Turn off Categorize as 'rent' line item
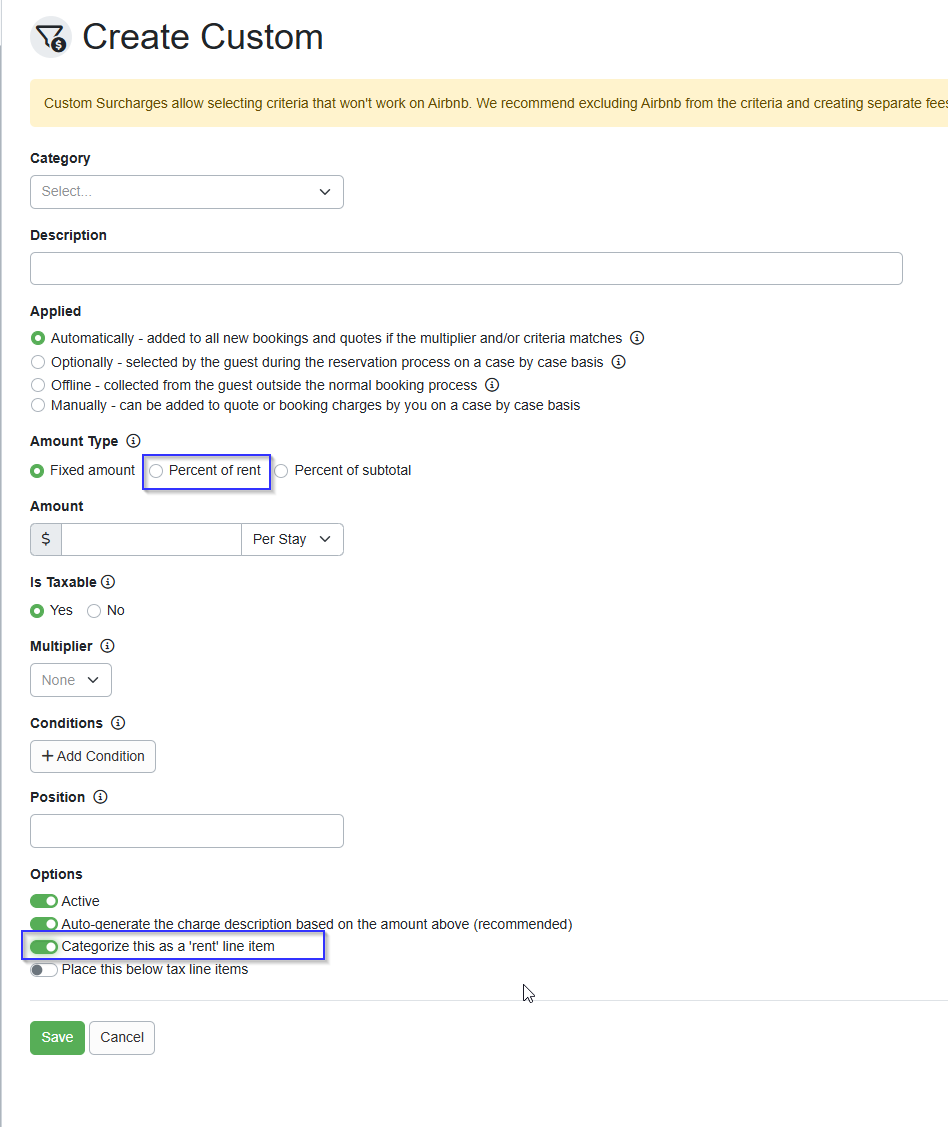The width and height of the screenshot is (948, 1127). click(x=44, y=947)
